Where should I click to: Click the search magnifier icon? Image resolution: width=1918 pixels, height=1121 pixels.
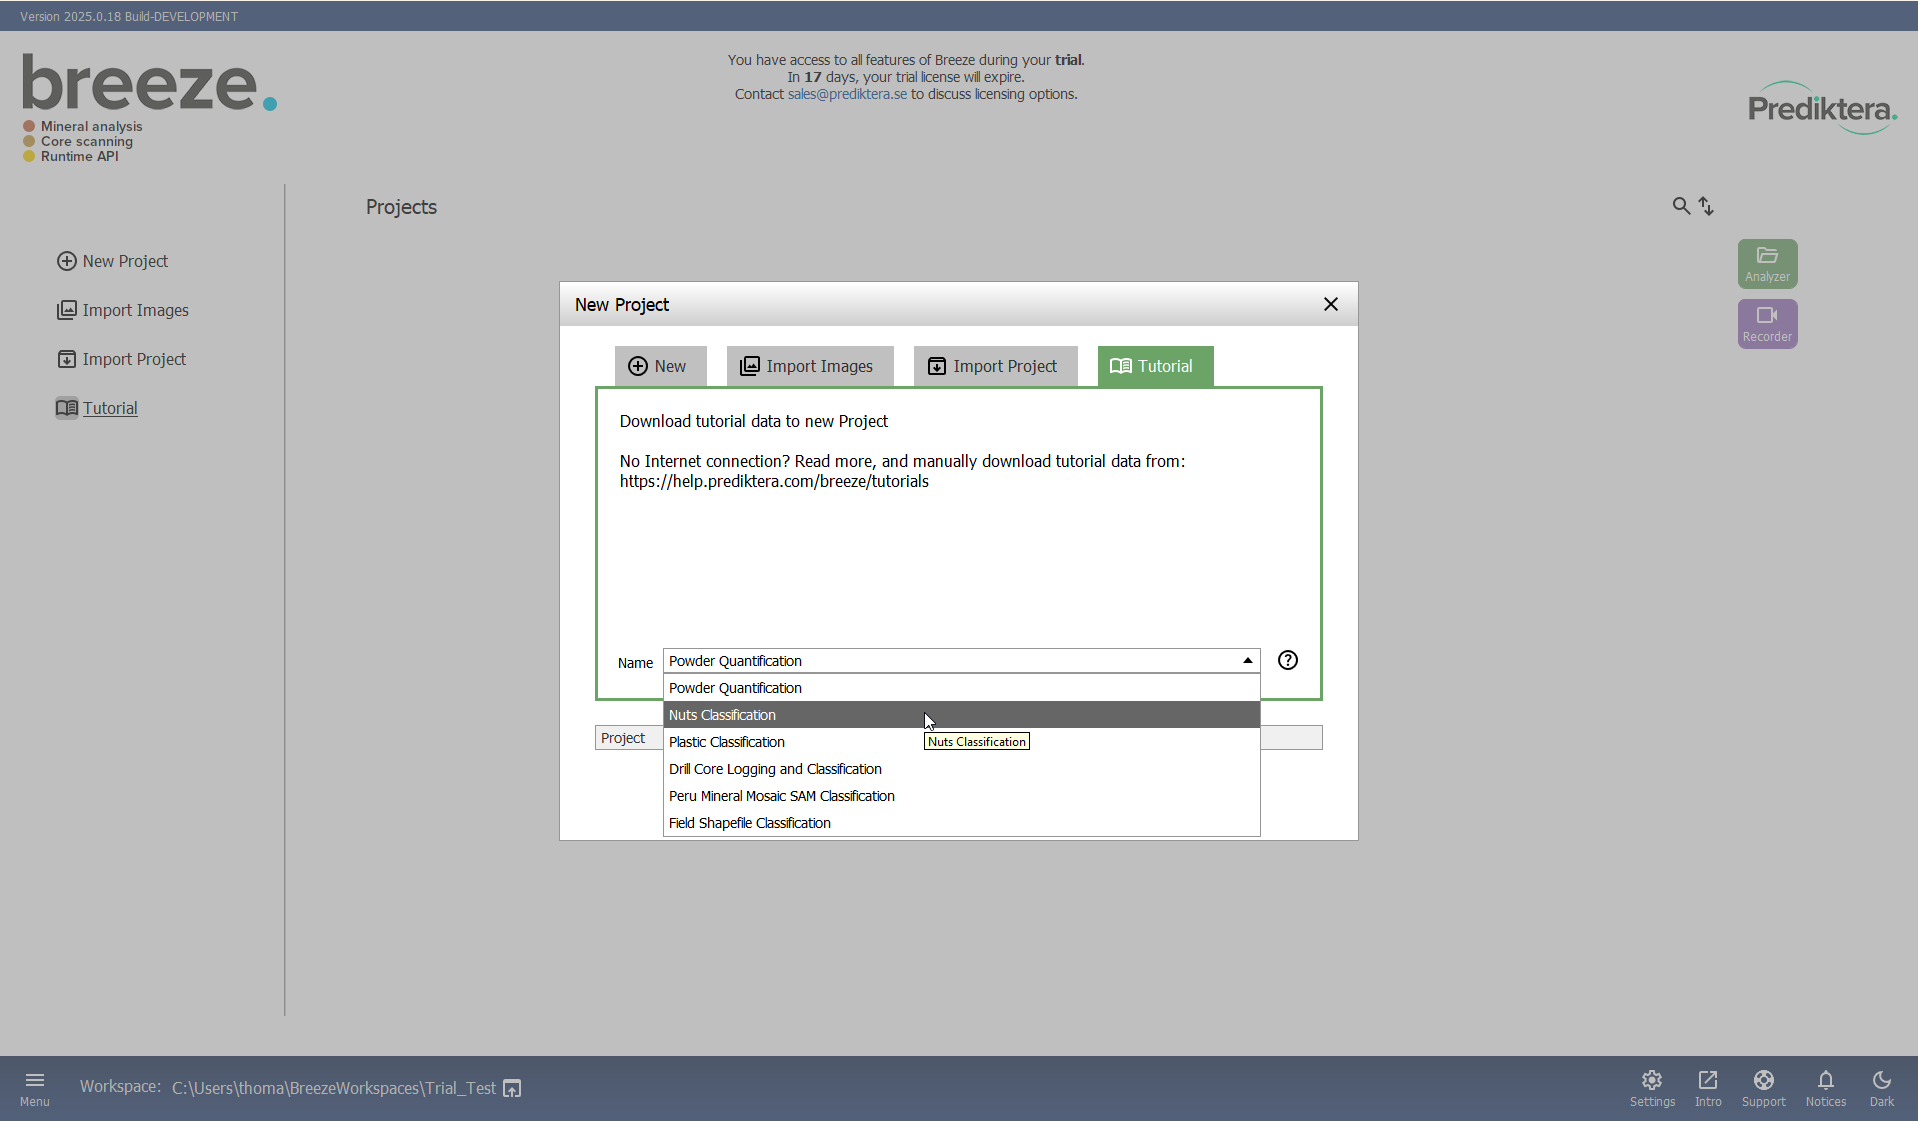coord(1681,206)
